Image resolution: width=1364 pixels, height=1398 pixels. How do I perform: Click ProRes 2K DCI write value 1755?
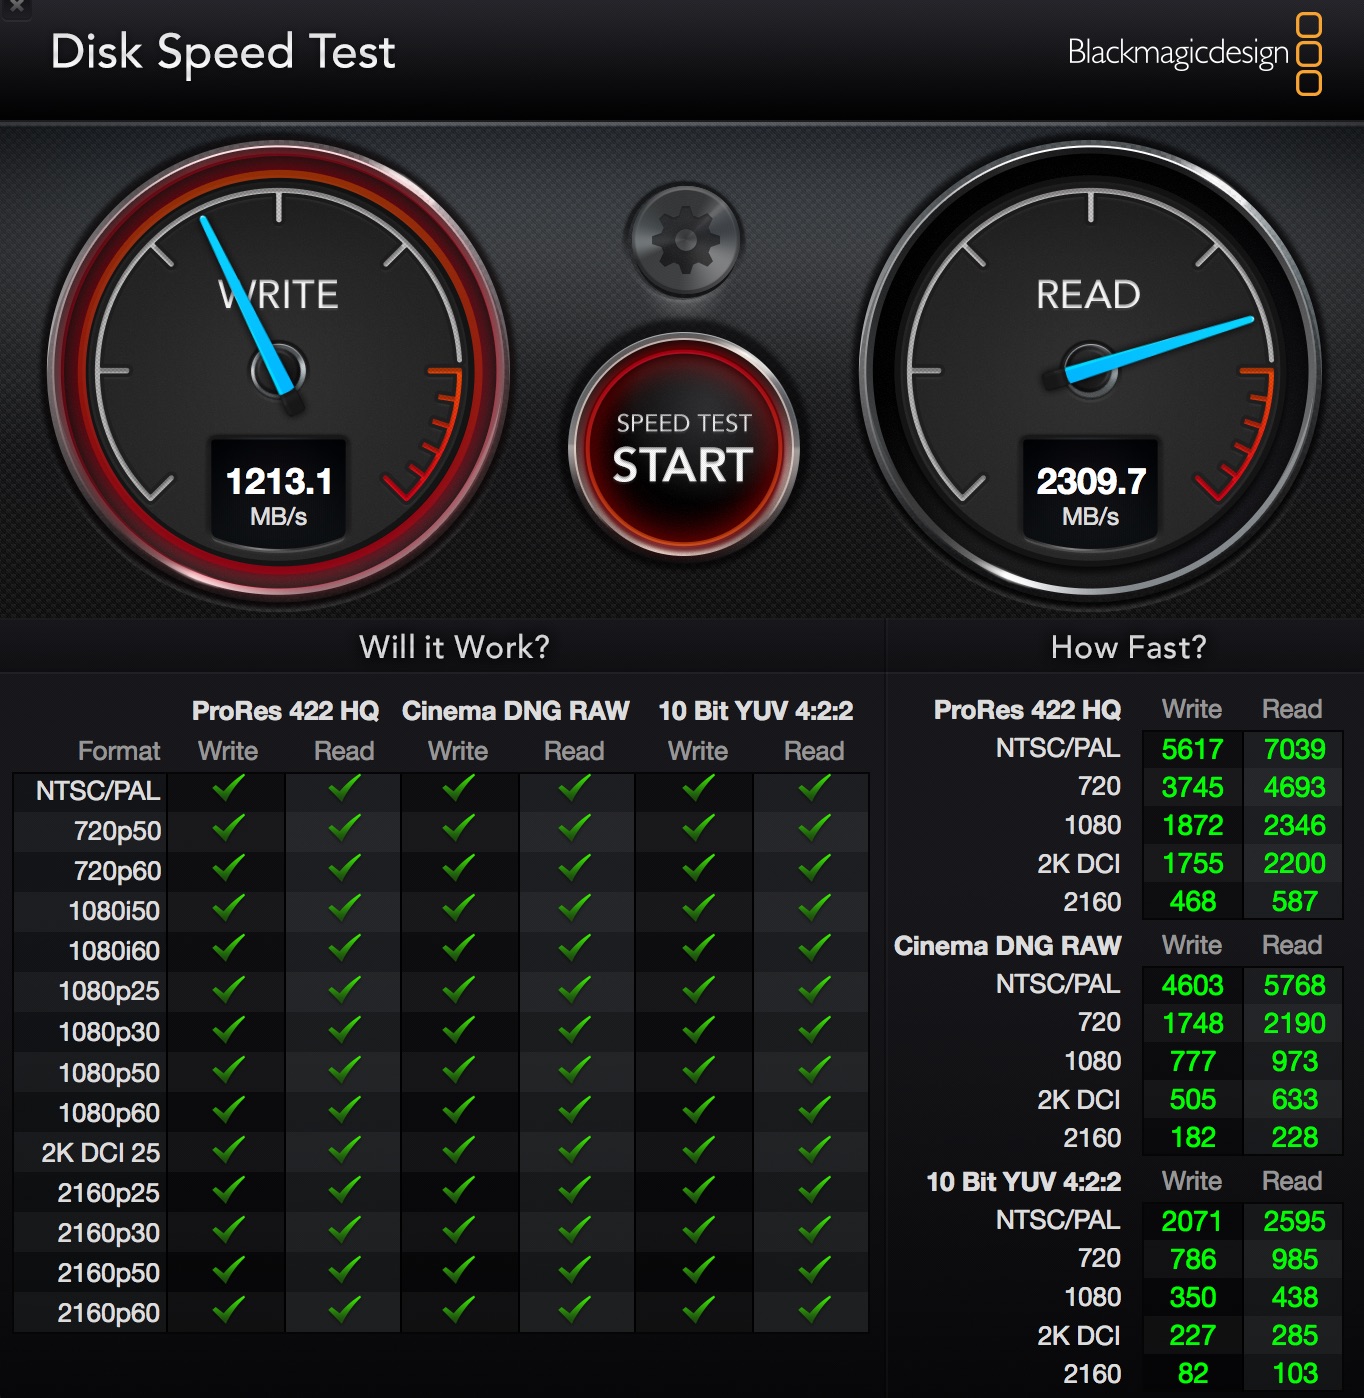(x=1192, y=863)
